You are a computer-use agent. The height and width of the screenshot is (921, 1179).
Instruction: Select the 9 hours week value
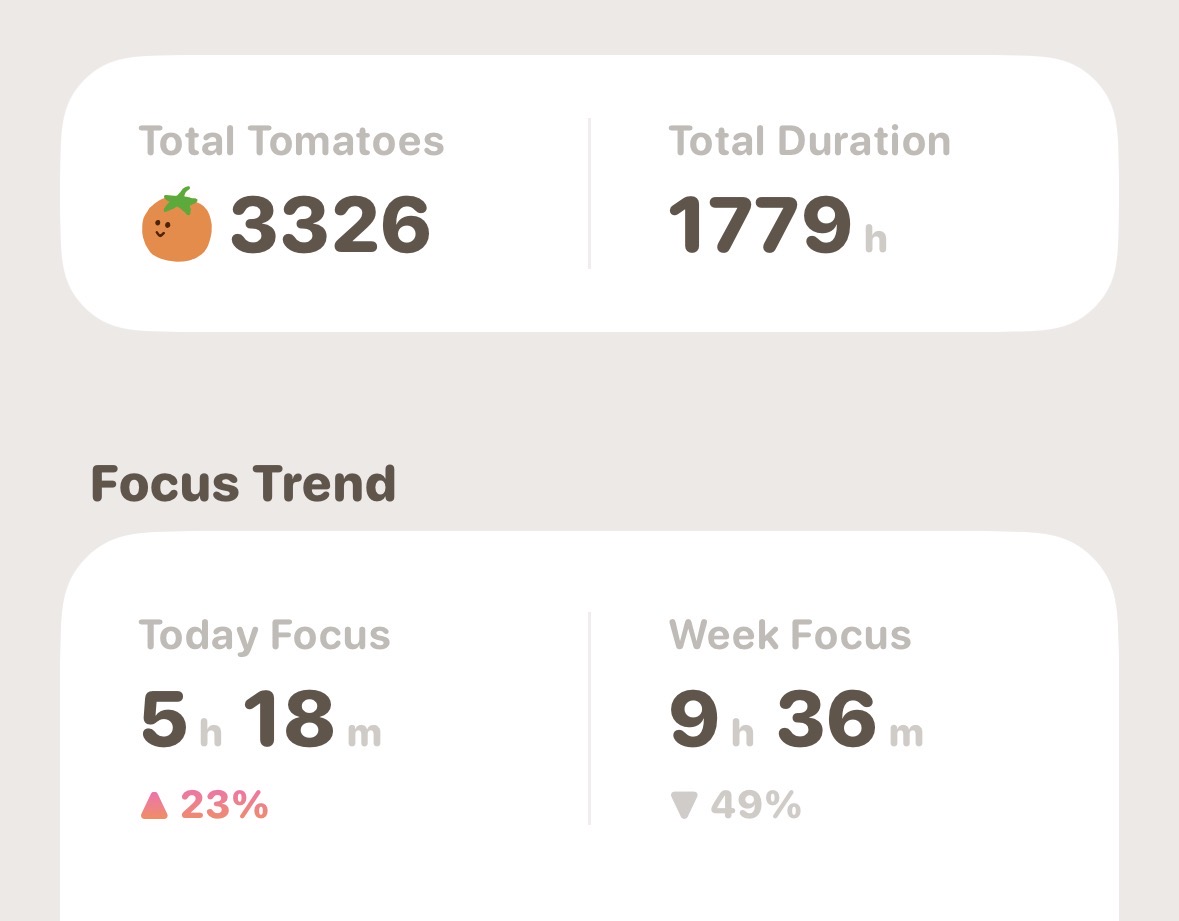[x=694, y=720]
